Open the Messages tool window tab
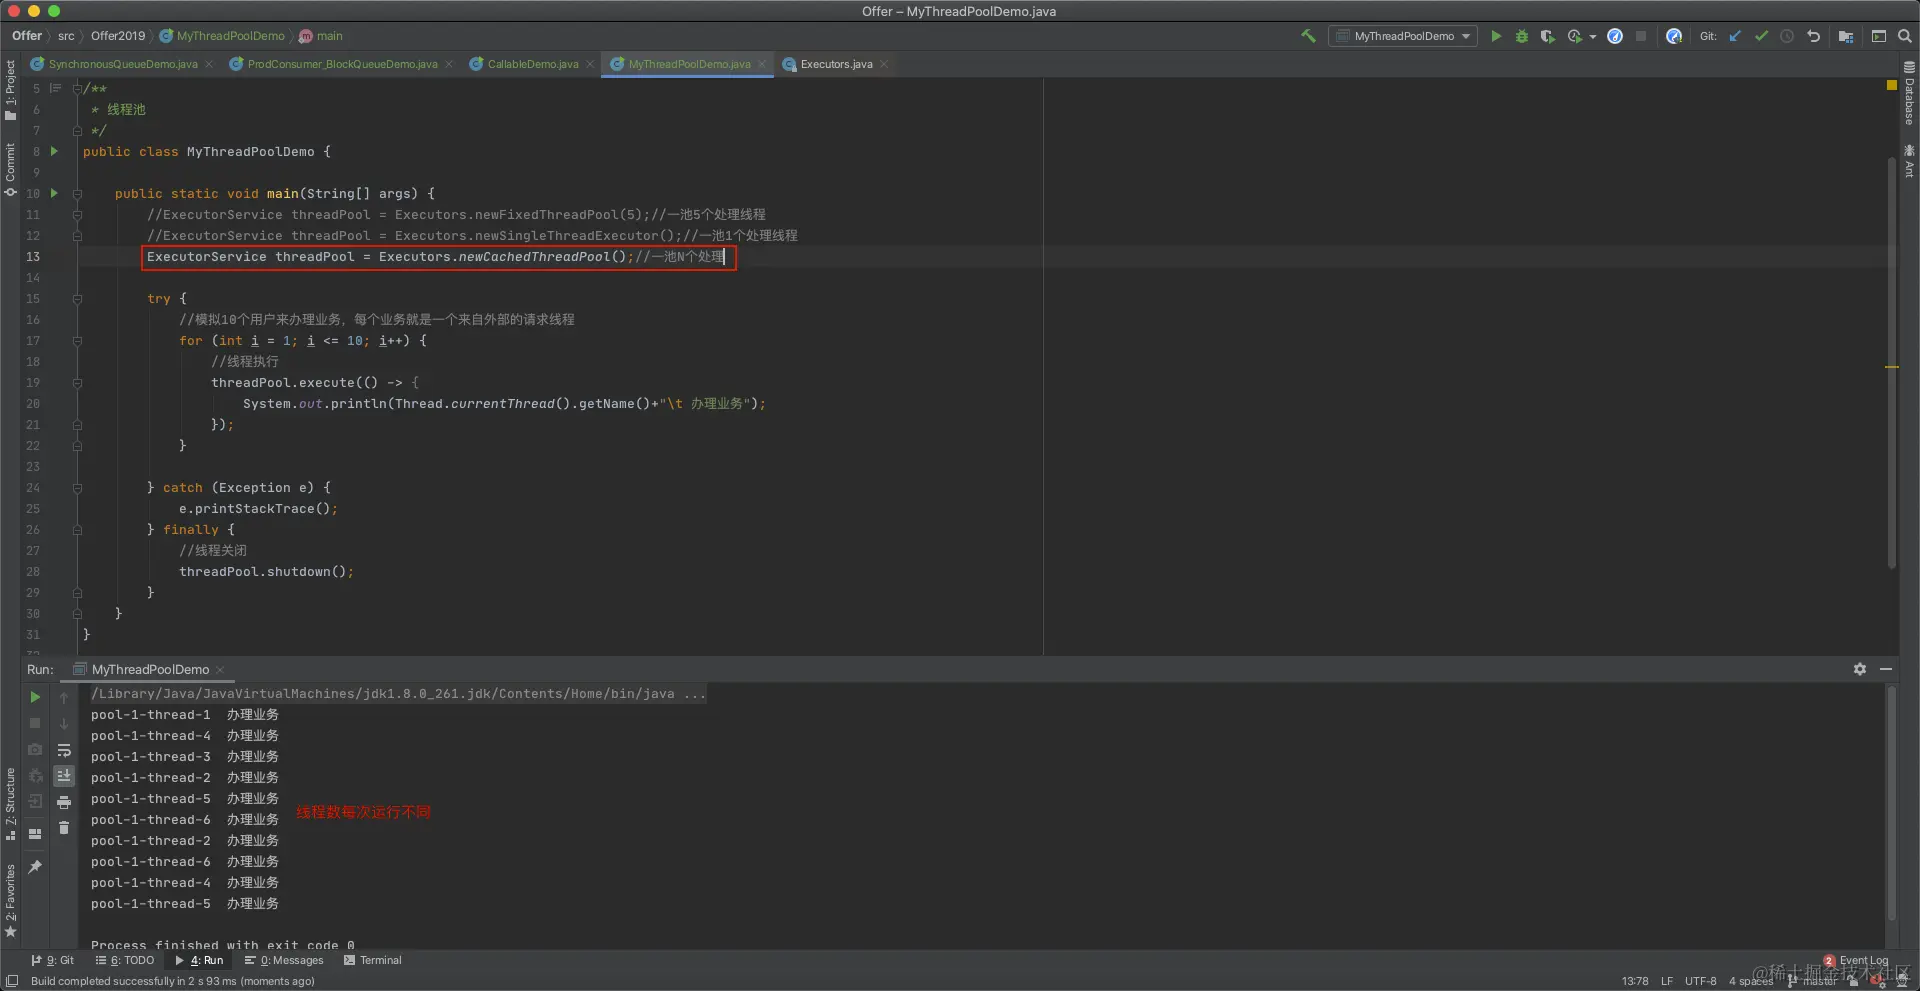Image resolution: width=1920 pixels, height=991 pixels. coord(285,960)
